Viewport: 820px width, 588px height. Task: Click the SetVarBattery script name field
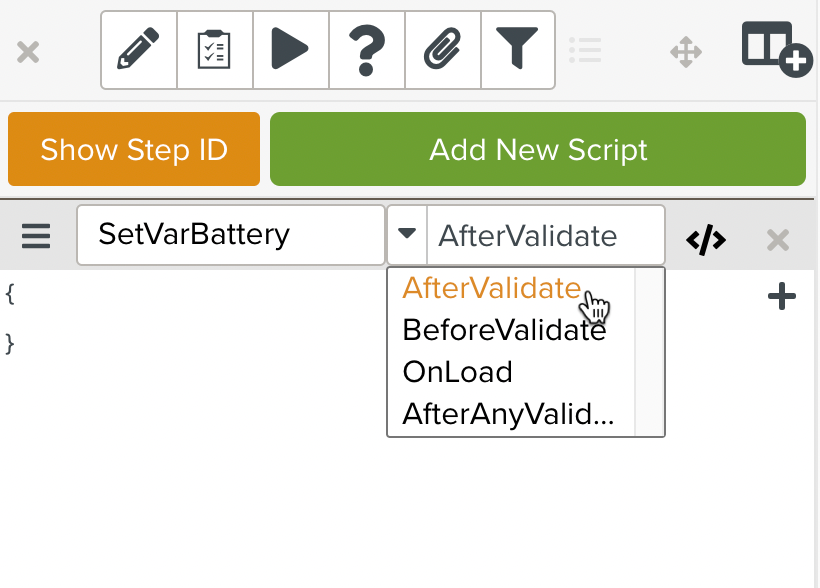[x=231, y=235]
